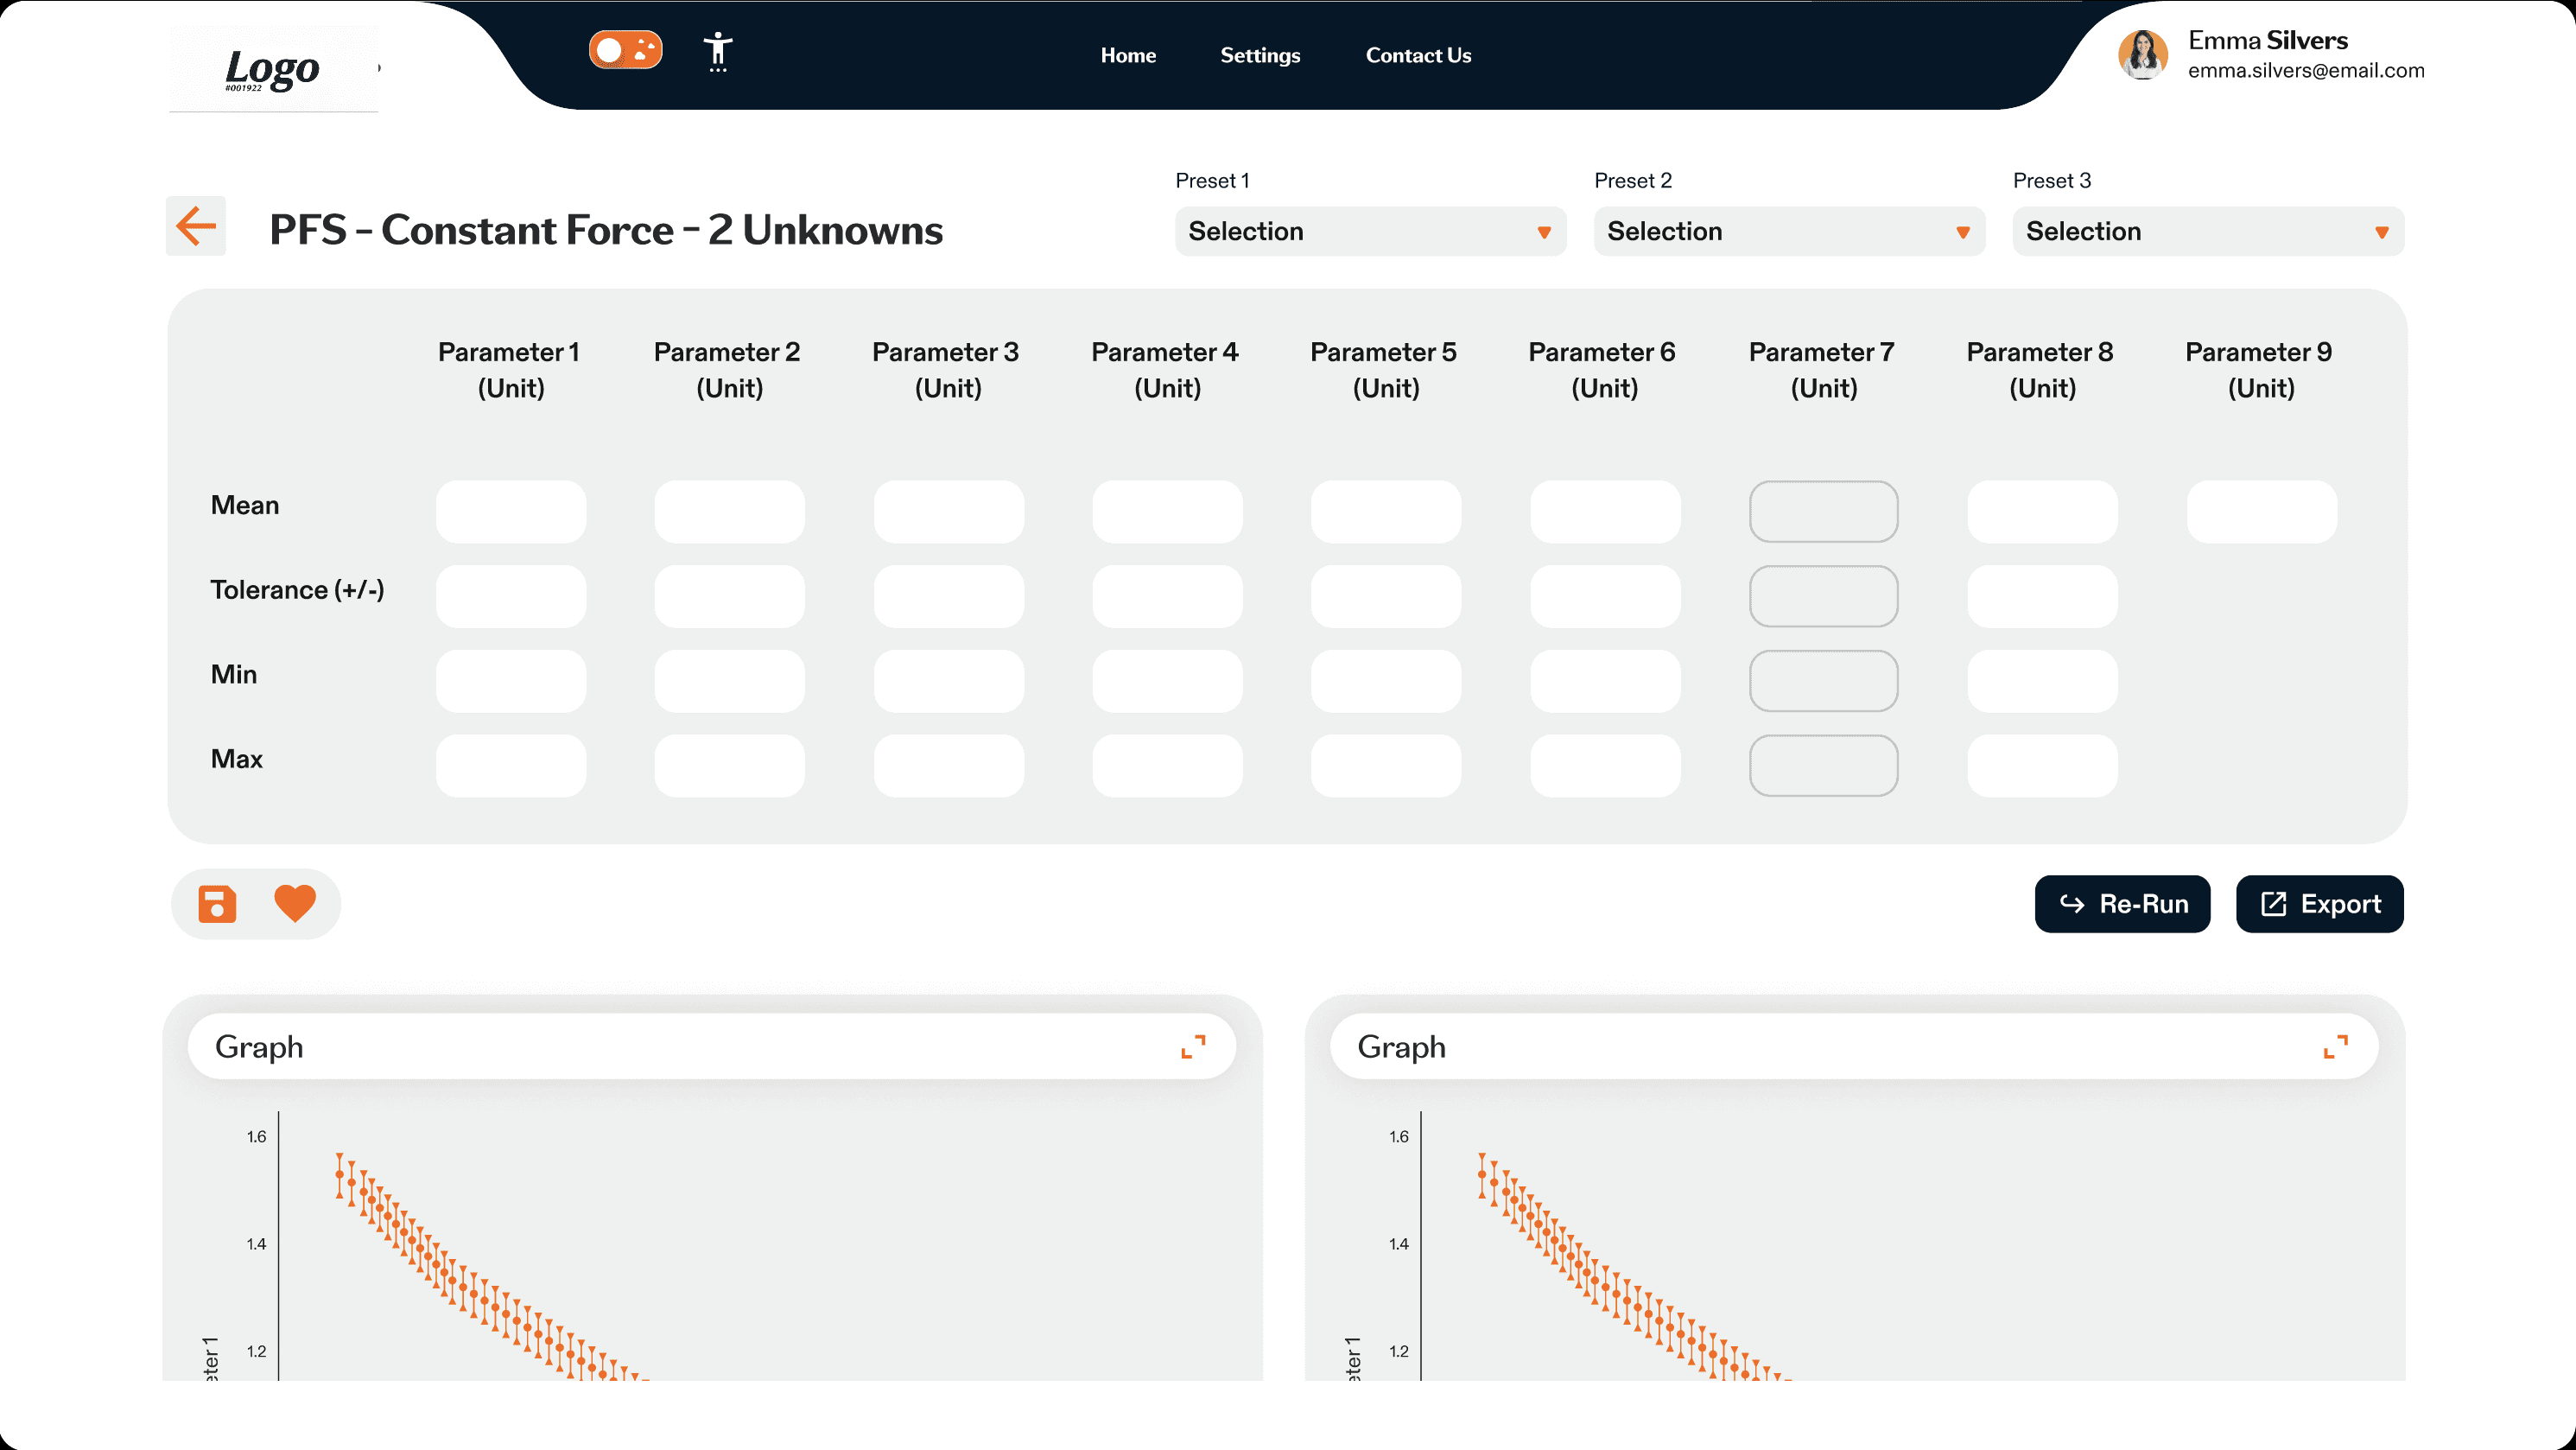
Task: Click Emma Silvers profile avatar
Action: 2142,54
